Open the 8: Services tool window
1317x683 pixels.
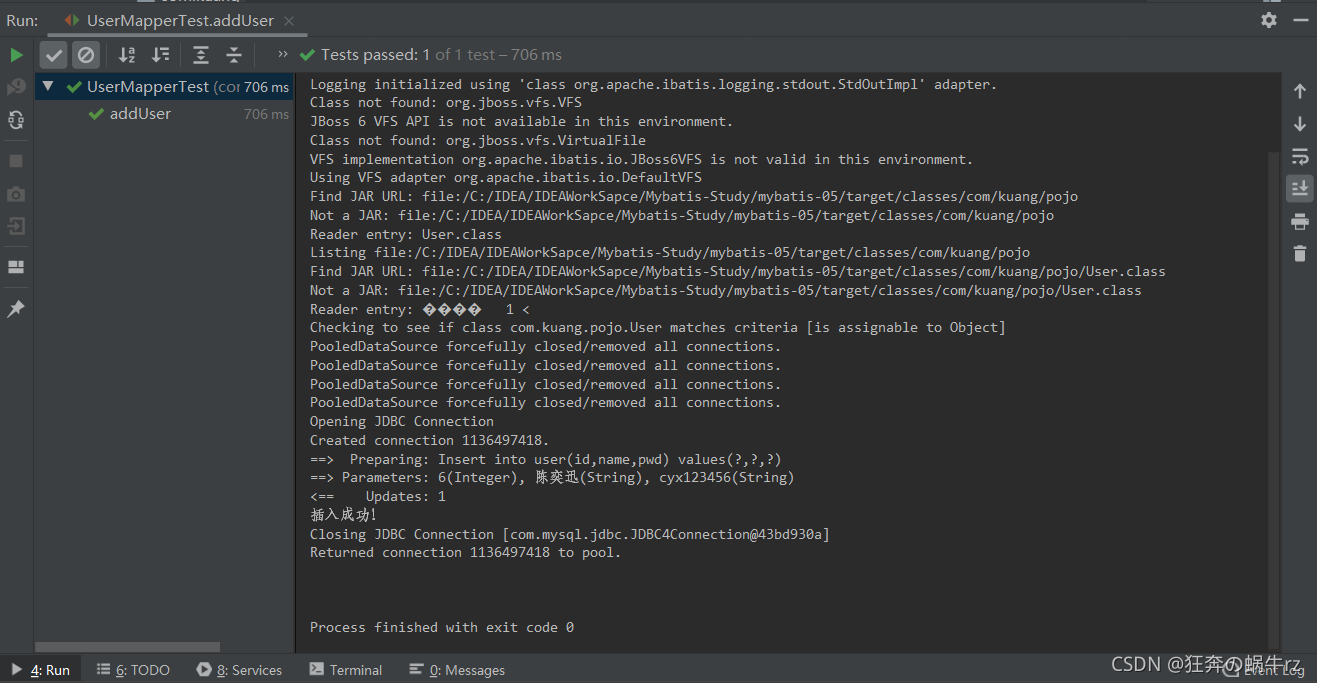tap(240, 670)
